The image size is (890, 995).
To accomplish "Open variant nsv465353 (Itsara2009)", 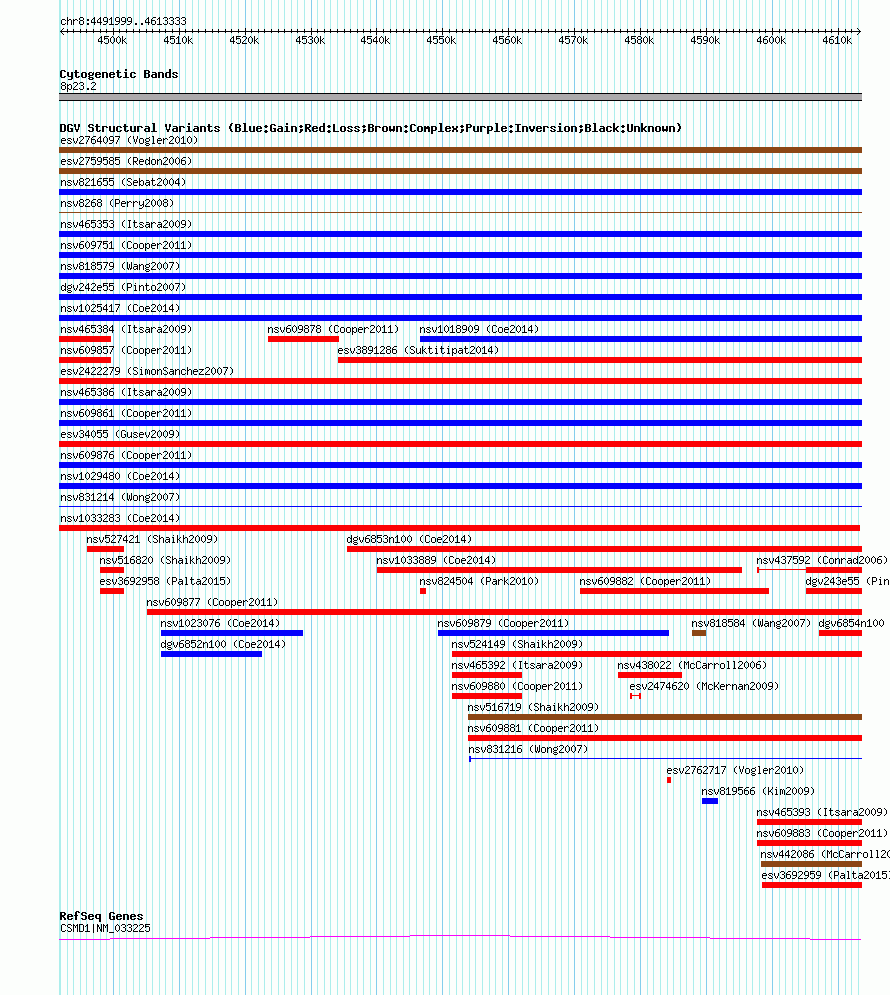I will tap(126, 224).
